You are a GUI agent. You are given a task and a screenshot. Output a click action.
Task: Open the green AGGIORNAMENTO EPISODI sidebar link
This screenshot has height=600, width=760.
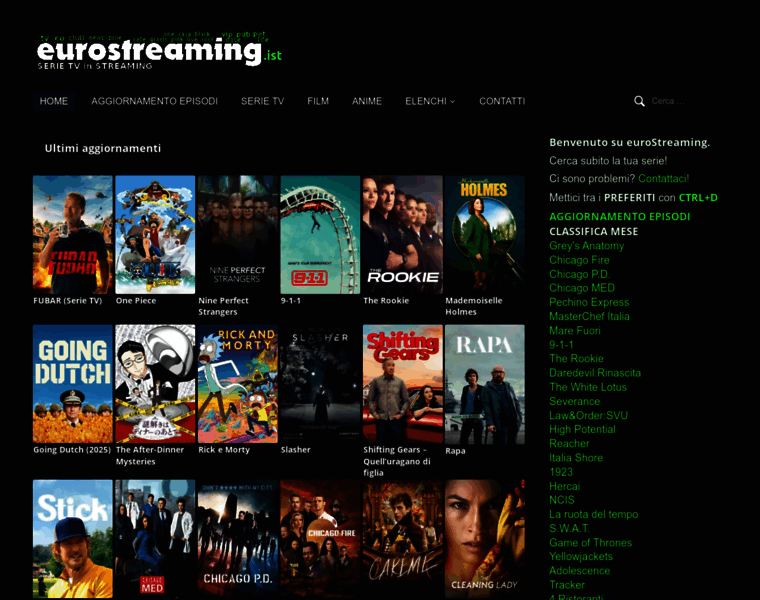tap(619, 217)
